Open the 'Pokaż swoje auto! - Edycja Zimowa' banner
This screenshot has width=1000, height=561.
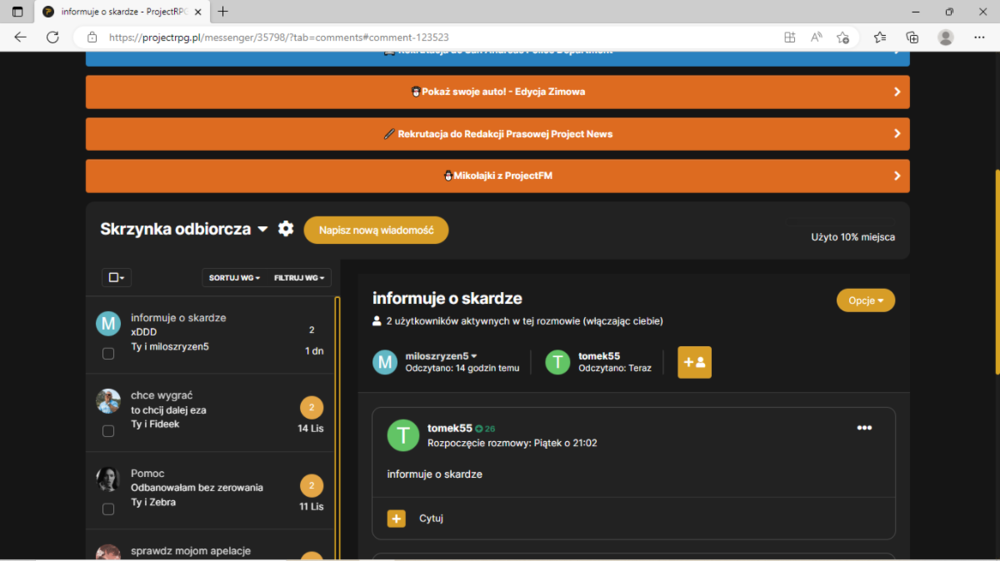click(x=497, y=92)
